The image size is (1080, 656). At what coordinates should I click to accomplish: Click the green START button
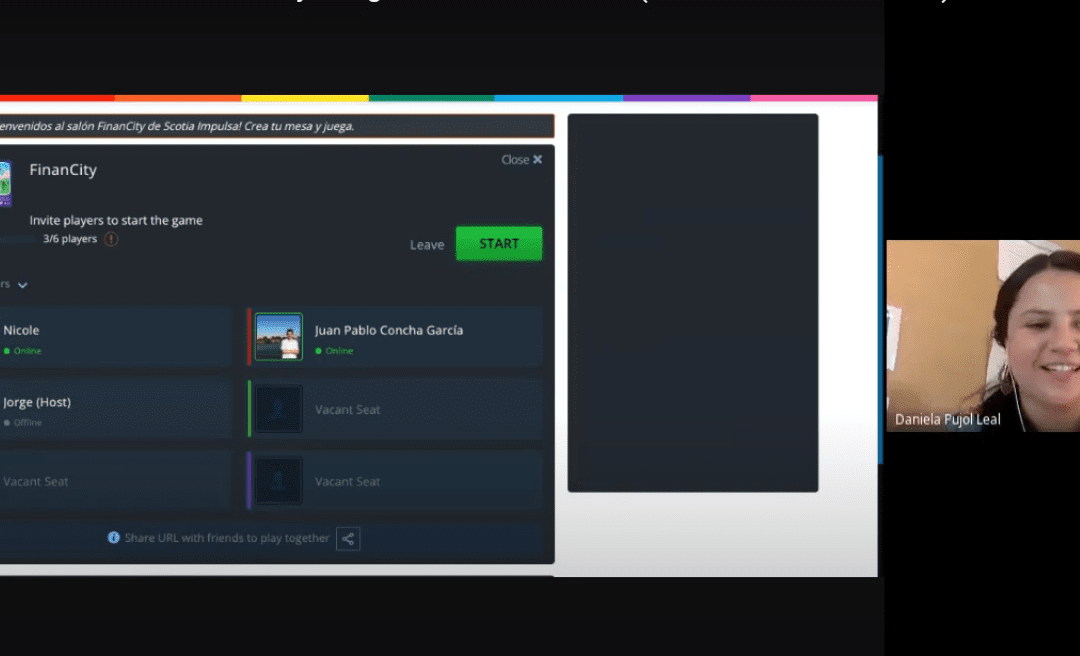pos(499,243)
